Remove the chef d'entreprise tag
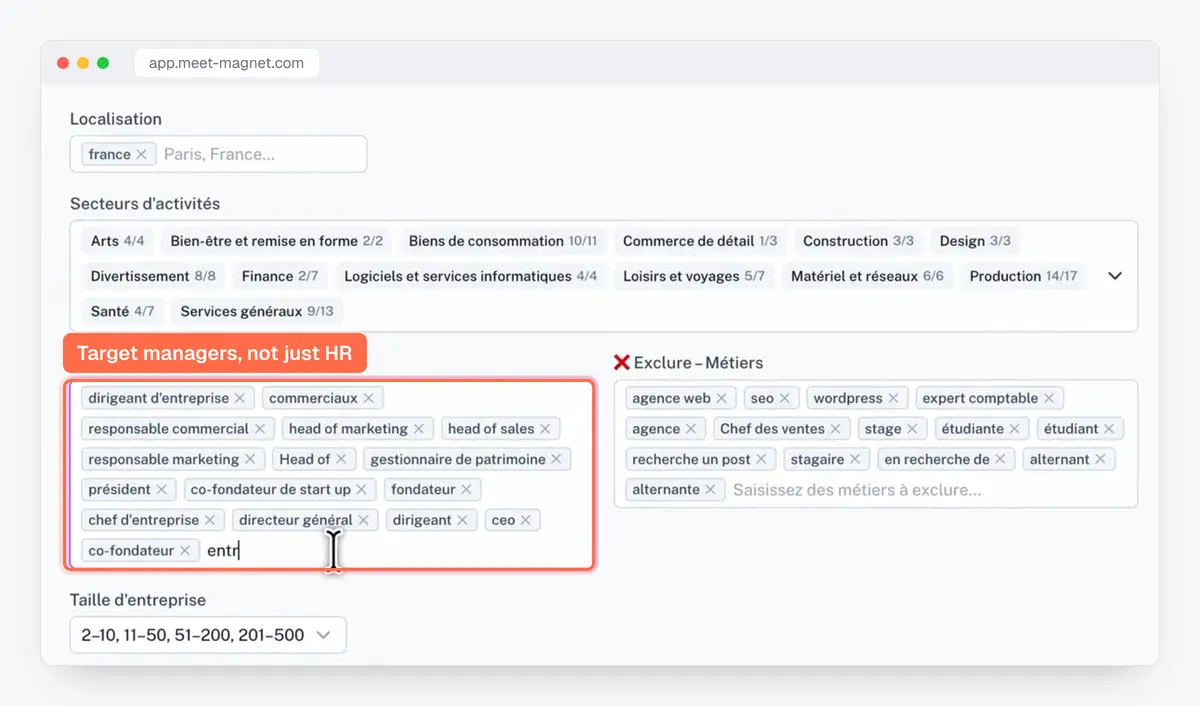This screenshot has height=706, width=1200. click(210, 520)
